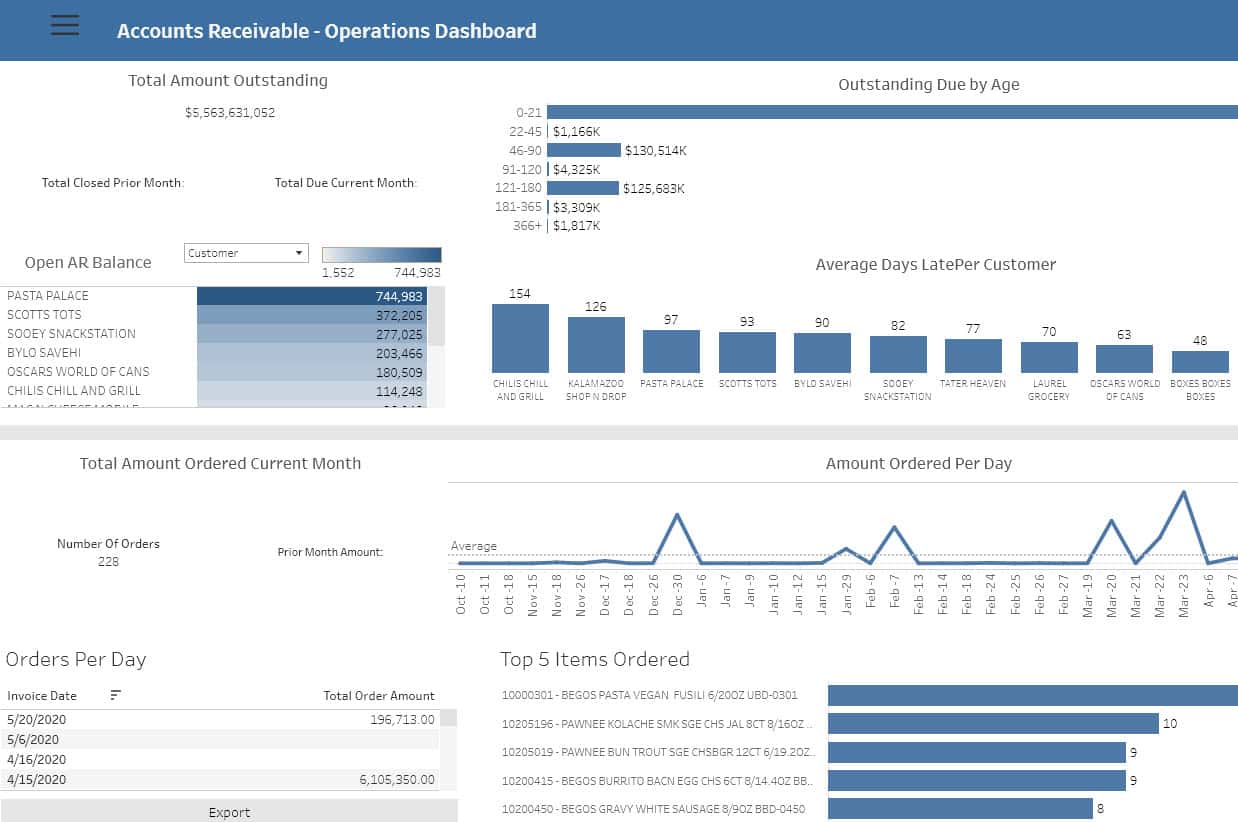Select the PASTA PALACE balance row
Image resolution: width=1238 pixels, height=822 pixels.
click(214, 296)
